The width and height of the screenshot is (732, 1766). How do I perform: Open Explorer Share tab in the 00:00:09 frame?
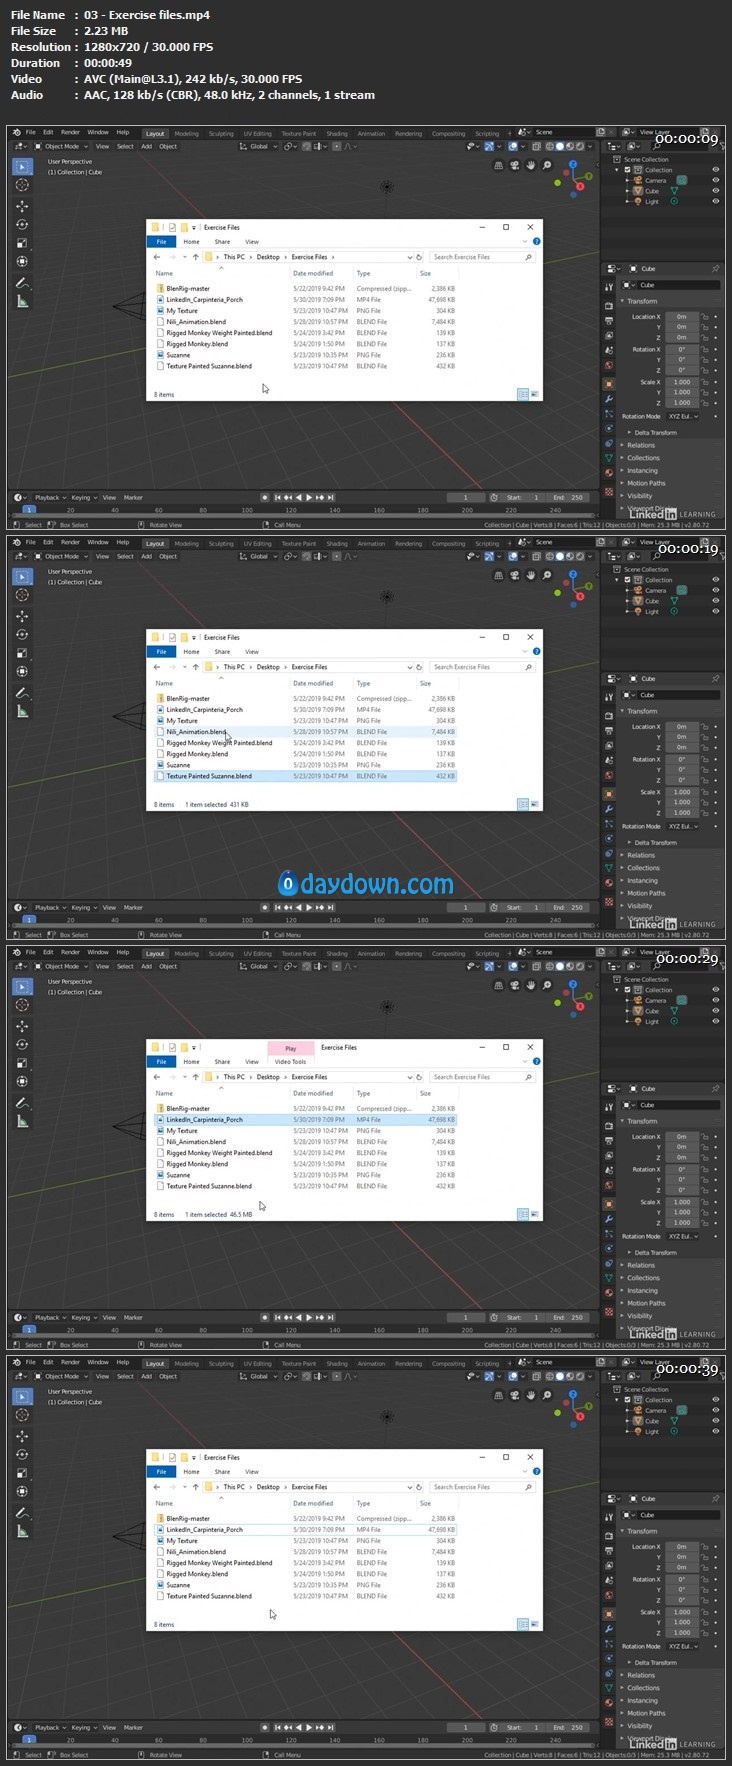(222, 241)
